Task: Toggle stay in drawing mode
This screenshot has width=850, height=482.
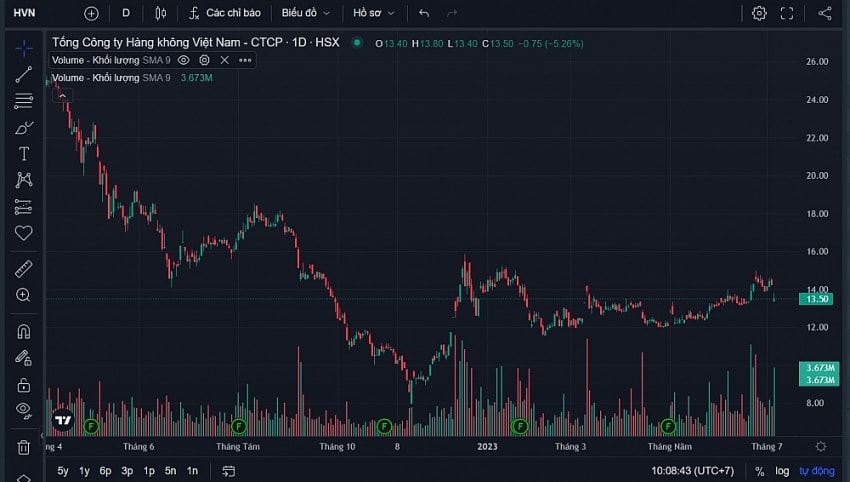Action: (x=23, y=358)
